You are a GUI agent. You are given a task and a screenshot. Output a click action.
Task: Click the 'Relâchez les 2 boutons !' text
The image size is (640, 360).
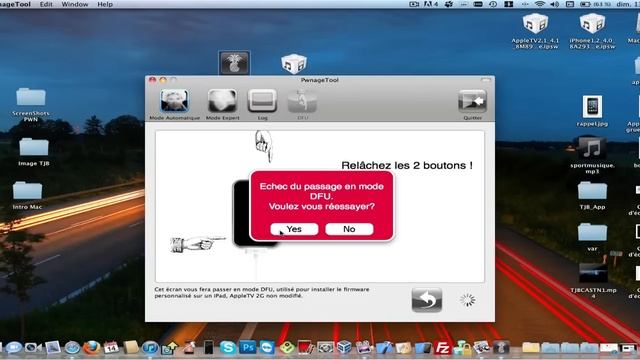pyautogui.click(x=407, y=165)
